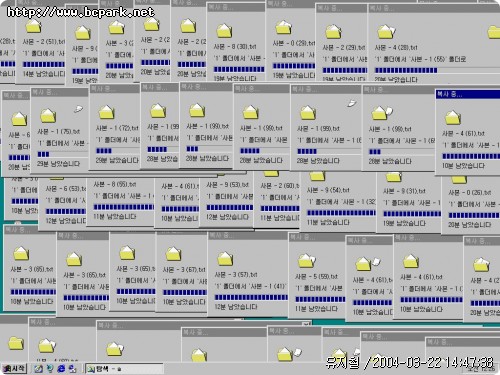Click the folder icon in the 사본 - 3 (67).txt dialog

173,254
